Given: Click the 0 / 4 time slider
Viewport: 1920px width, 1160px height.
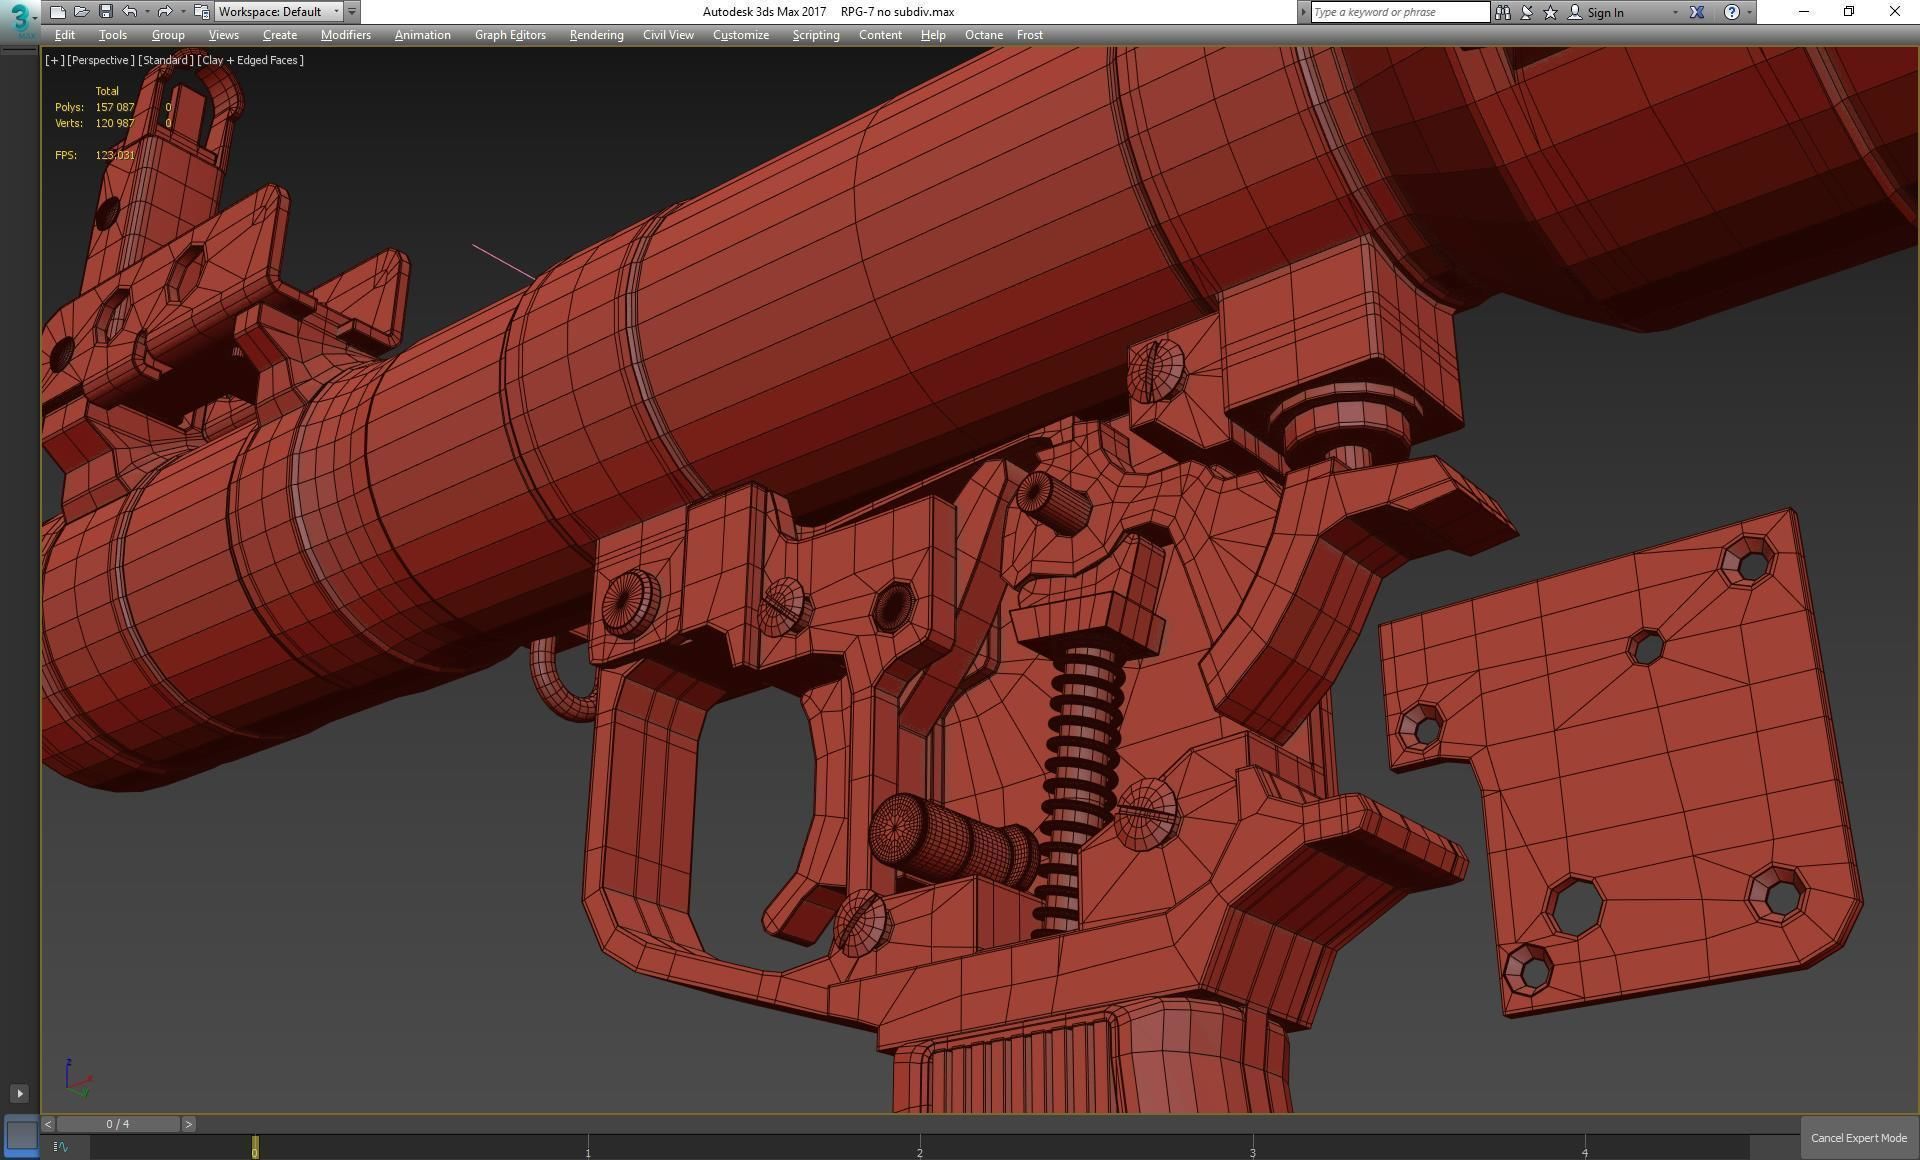Looking at the screenshot, I should click(118, 1124).
